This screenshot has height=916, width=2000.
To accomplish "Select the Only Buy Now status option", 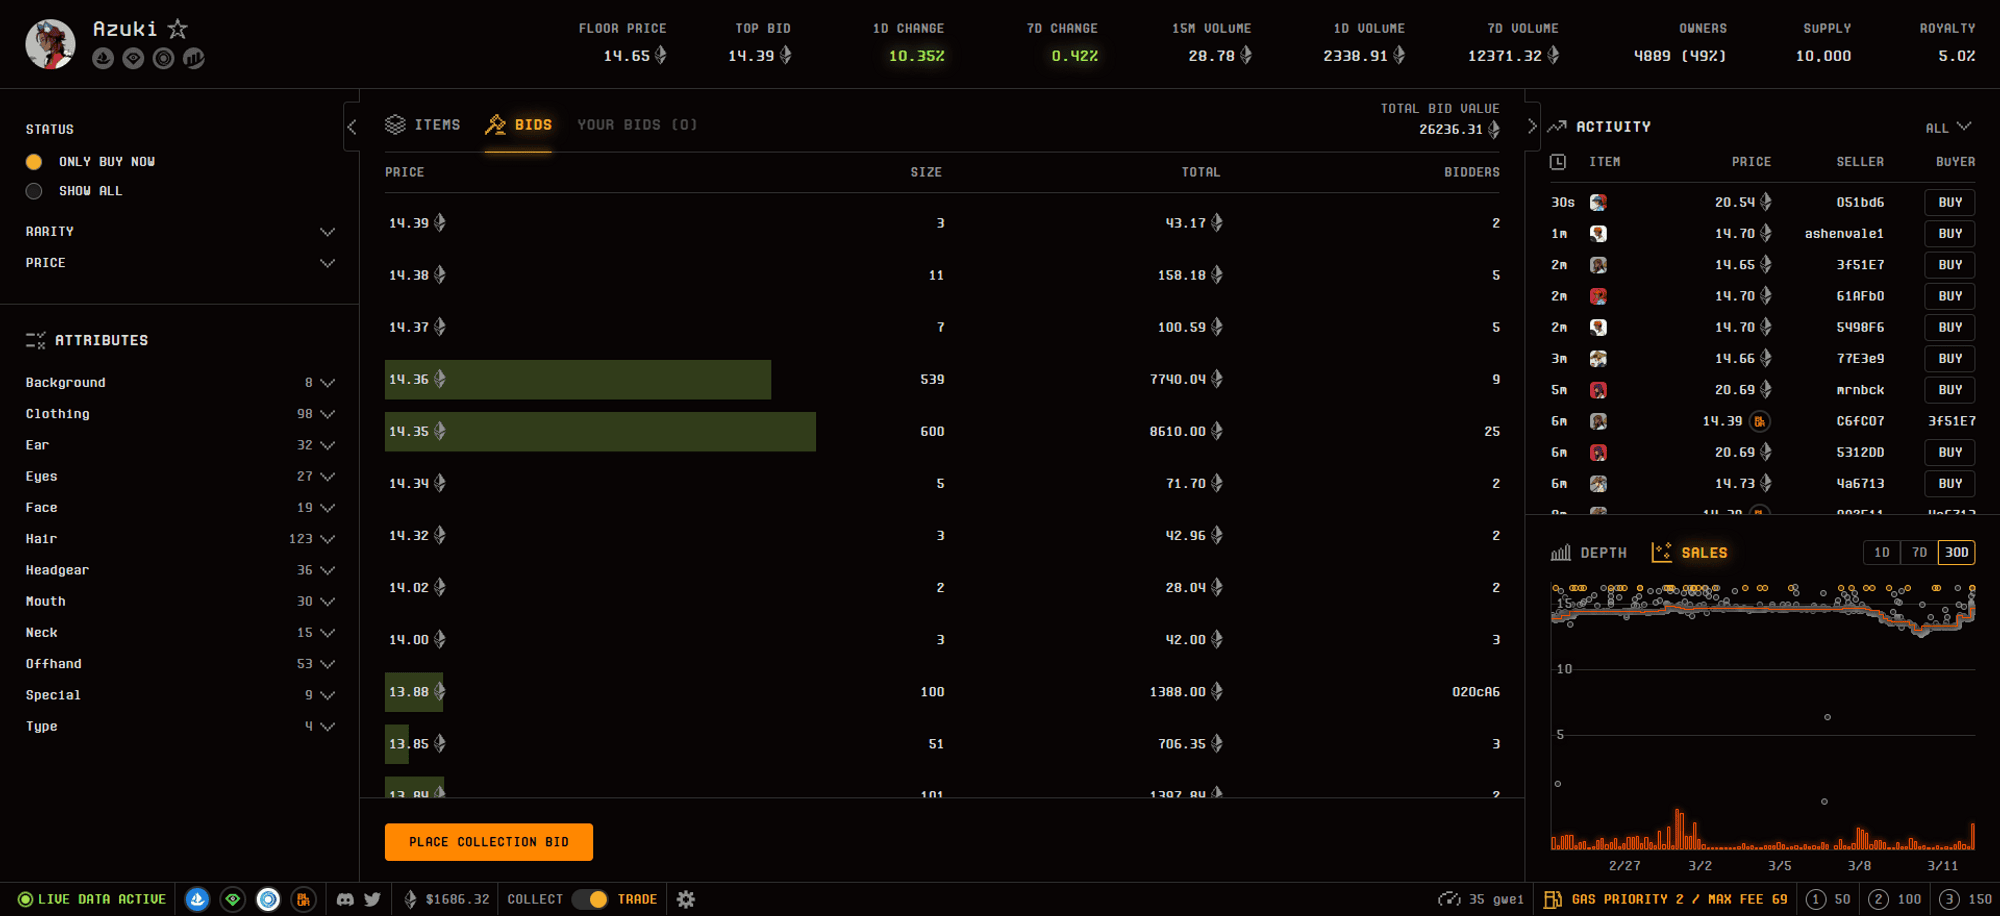I will click(34, 162).
